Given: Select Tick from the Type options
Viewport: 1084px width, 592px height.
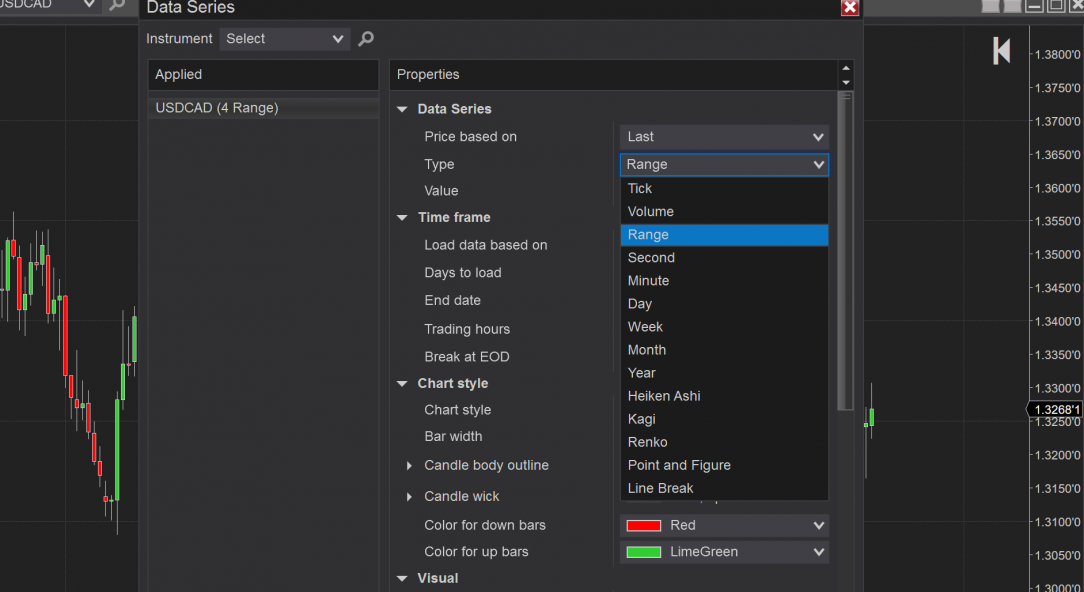Looking at the screenshot, I should click(640, 188).
